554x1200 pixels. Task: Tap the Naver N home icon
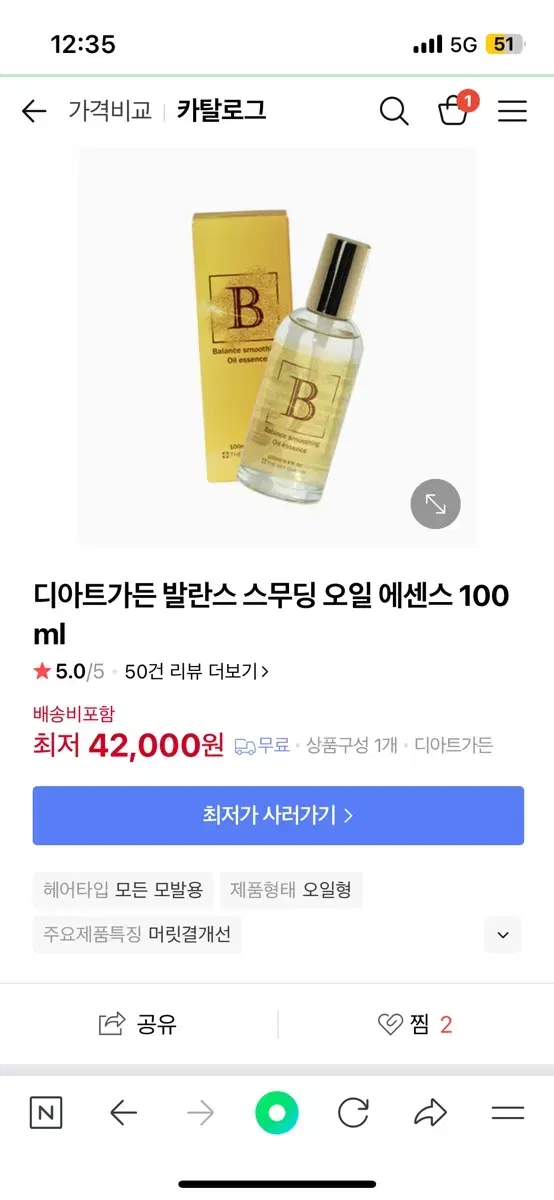coord(46,1113)
